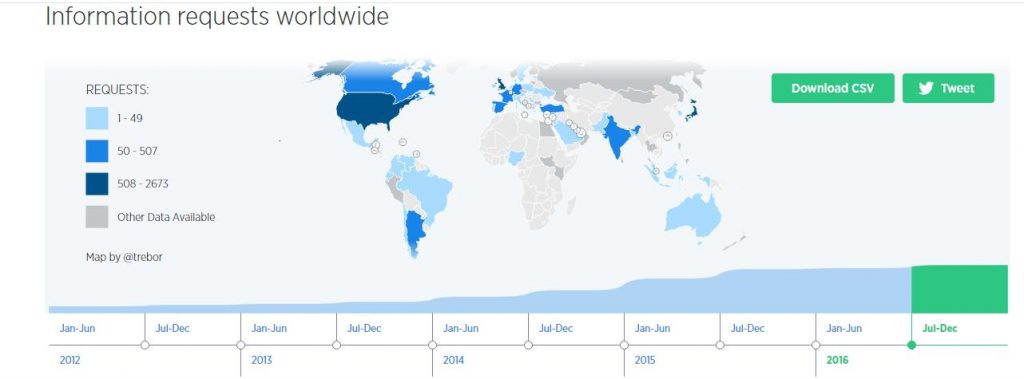Select the Jan-Jun 2015 period

652,328
